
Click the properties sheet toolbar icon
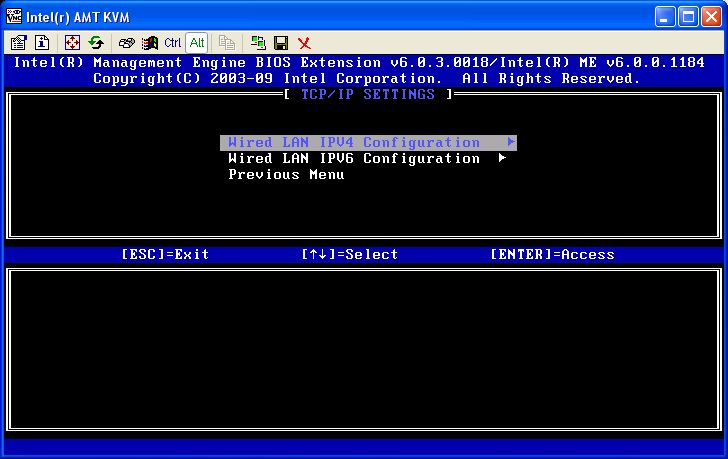click(x=18, y=43)
